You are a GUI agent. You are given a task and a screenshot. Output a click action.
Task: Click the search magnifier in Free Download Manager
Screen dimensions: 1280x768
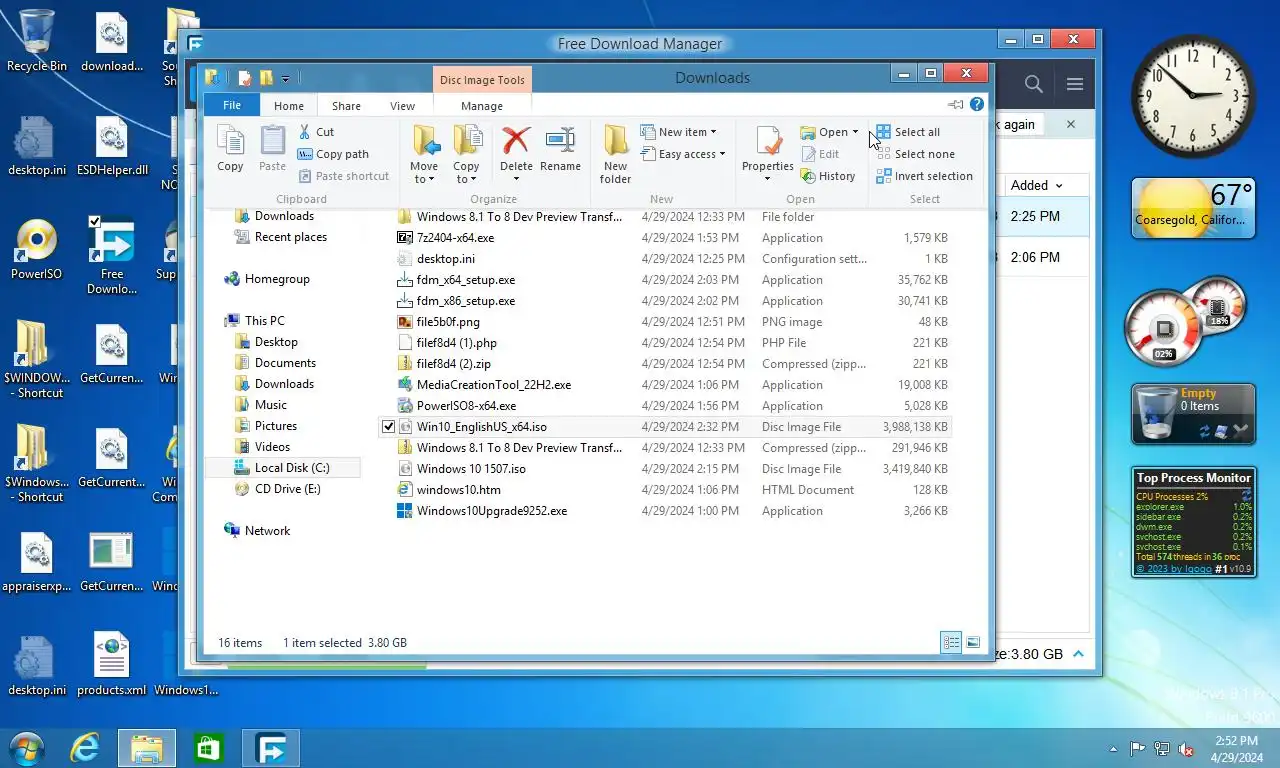coord(1034,84)
